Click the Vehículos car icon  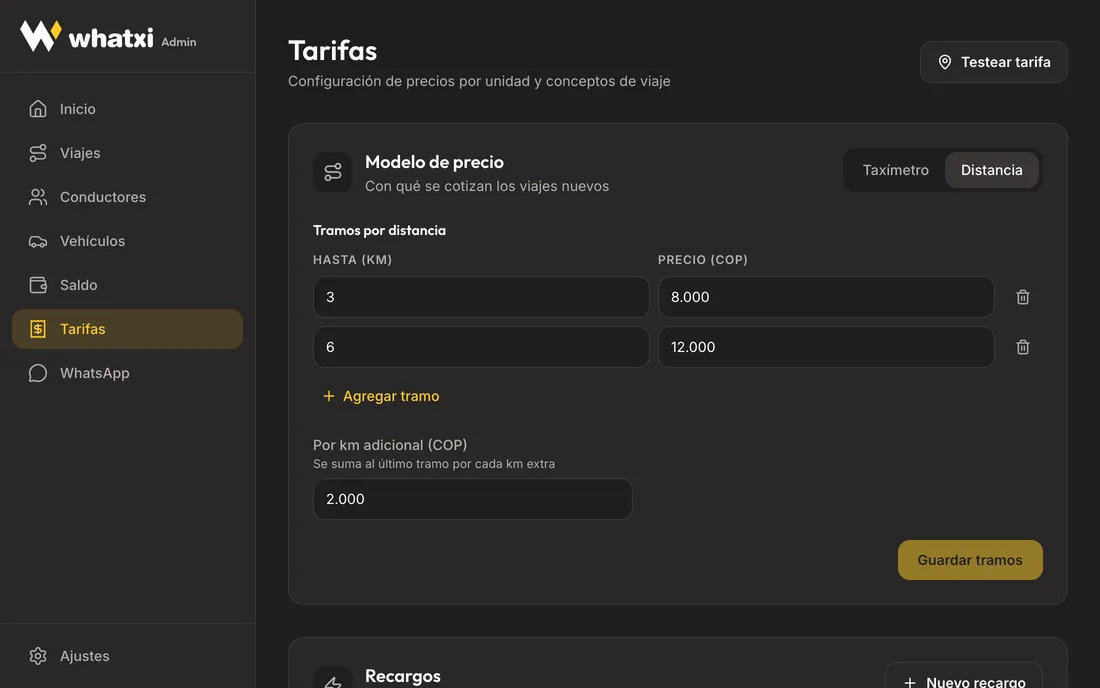38,241
